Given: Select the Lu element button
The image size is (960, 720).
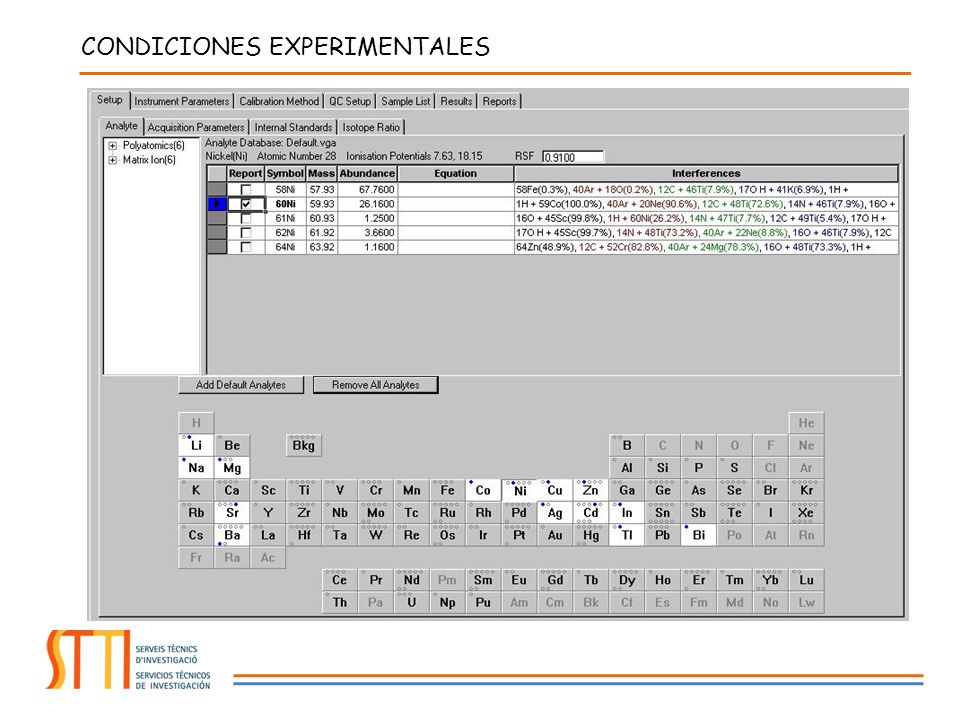Looking at the screenshot, I should (806, 580).
